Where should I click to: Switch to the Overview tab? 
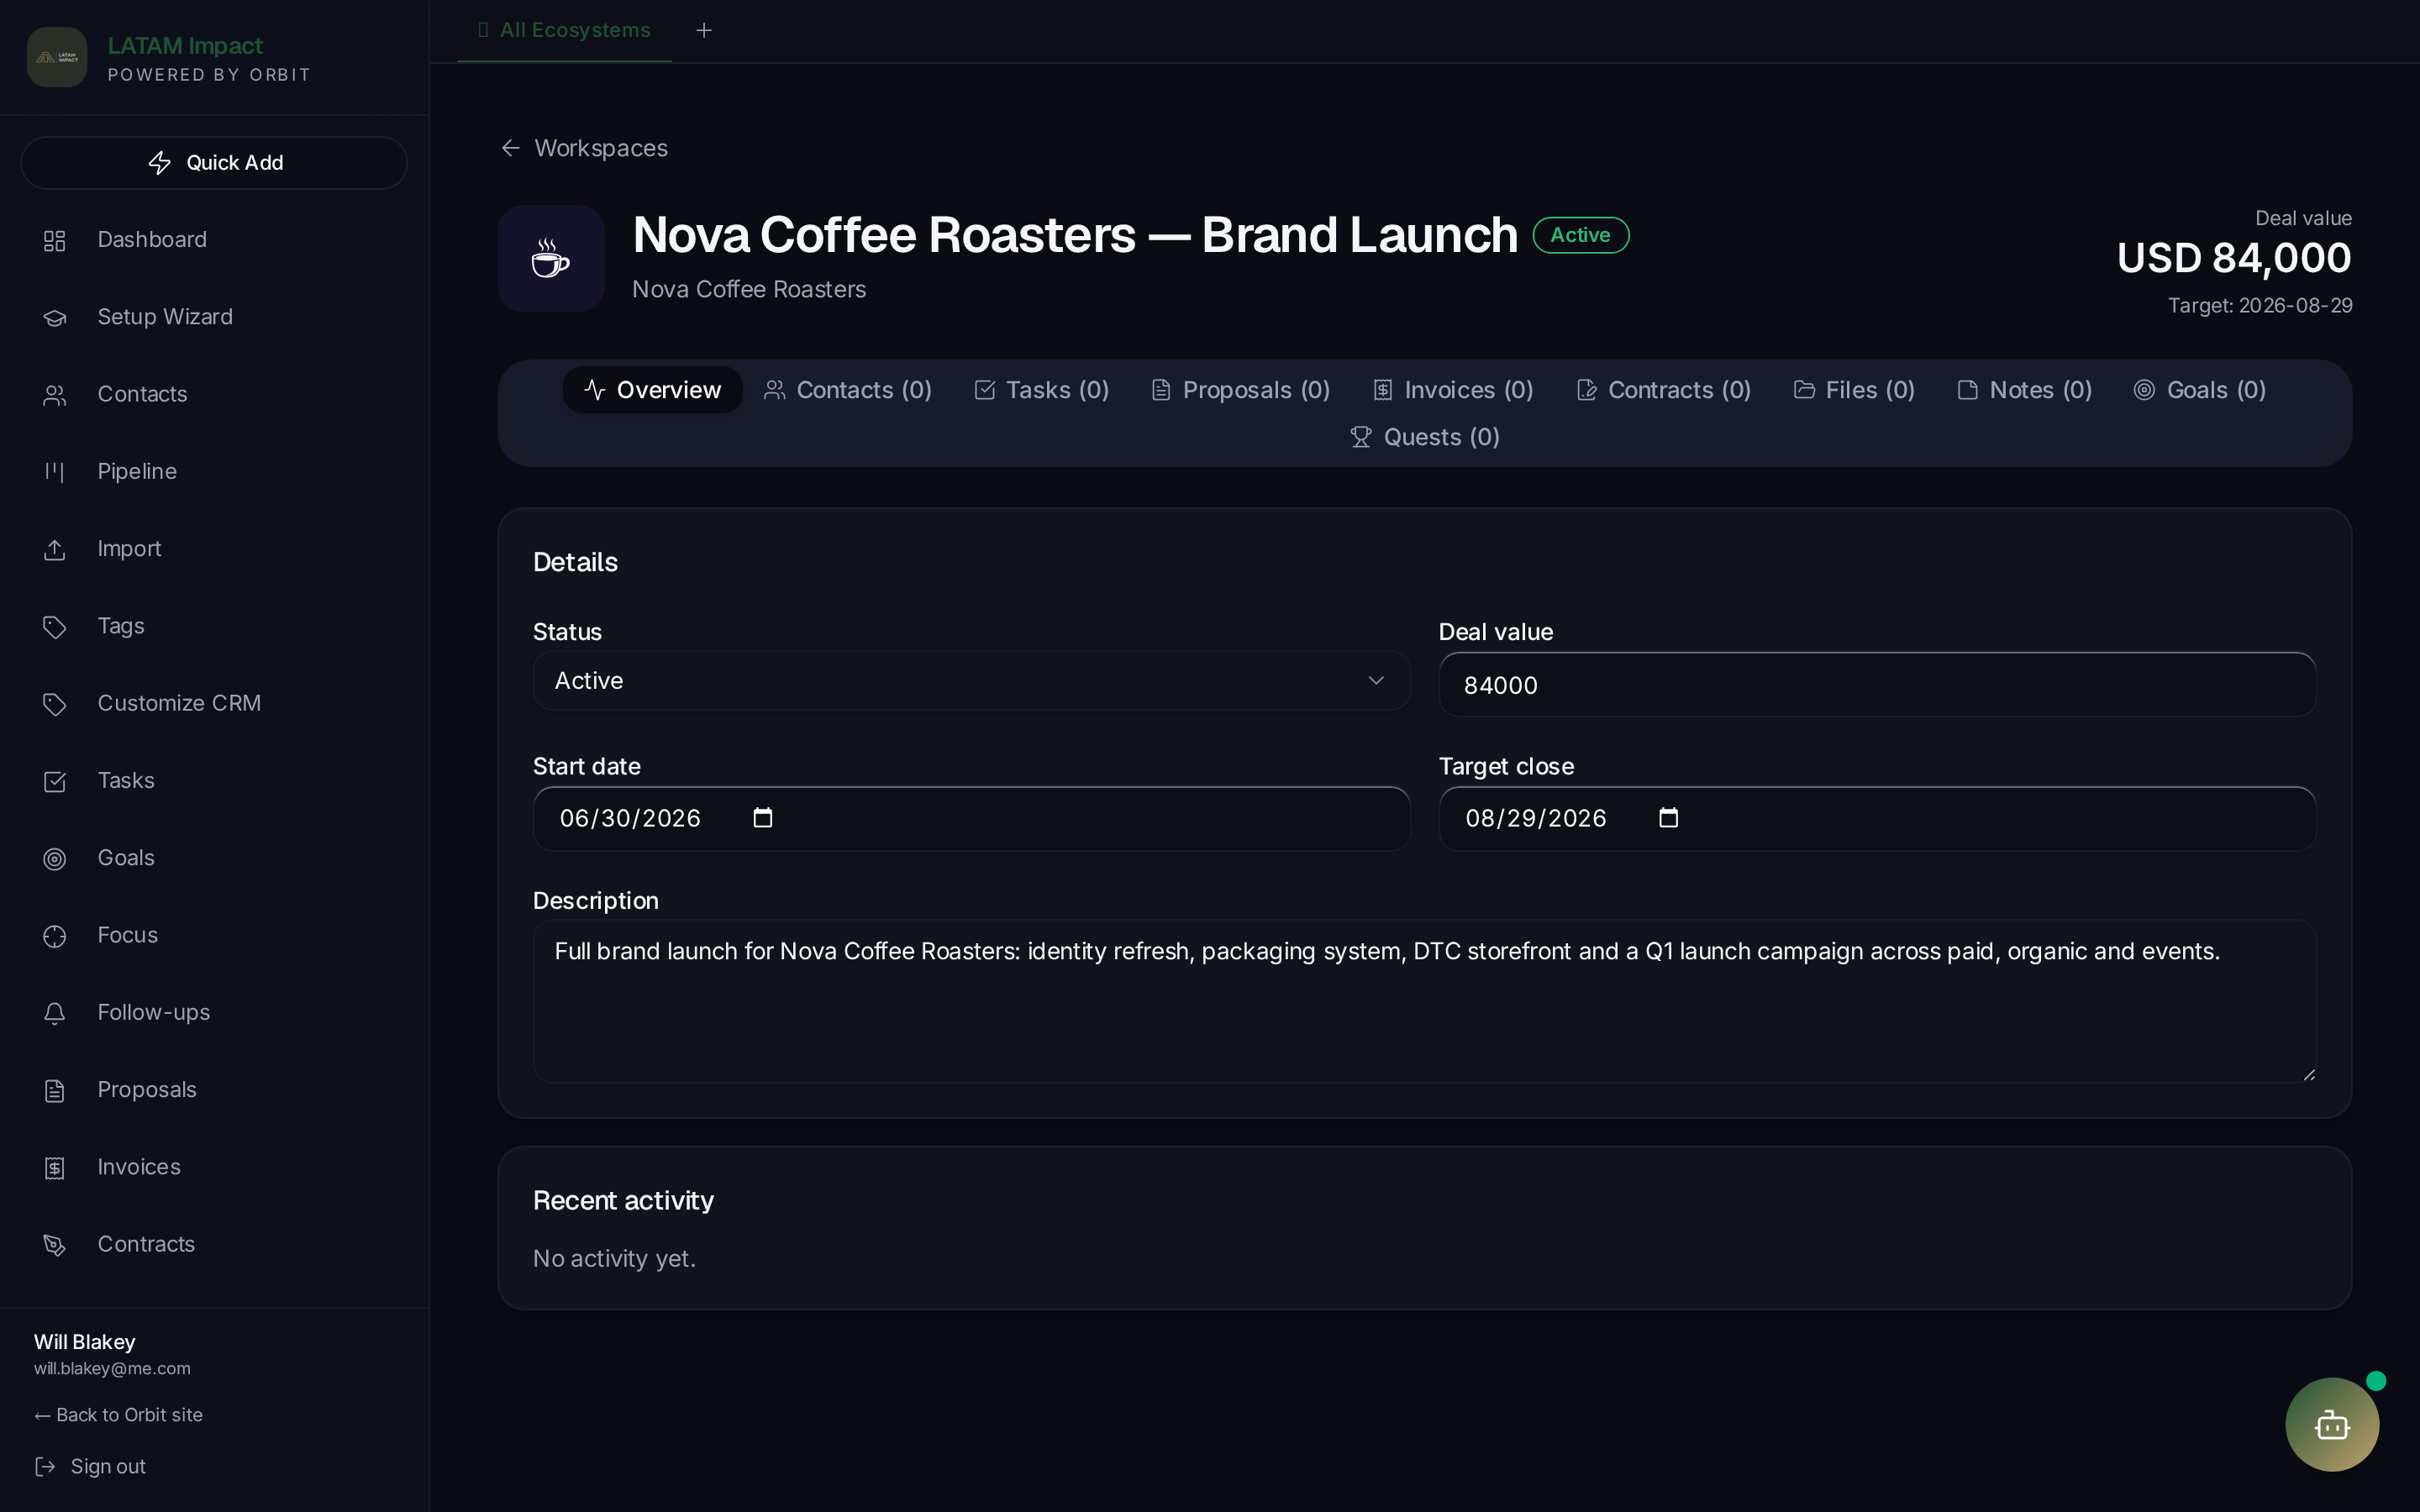[x=652, y=390]
